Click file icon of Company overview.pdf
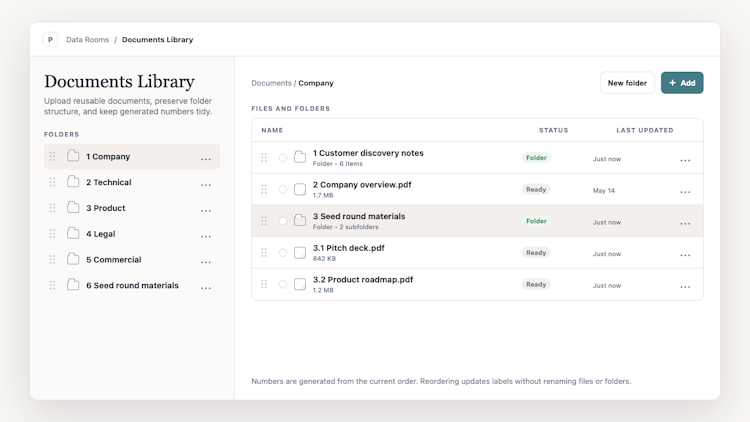Image resolution: width=750 pixels, height=422 pixels. click(300, 189)
